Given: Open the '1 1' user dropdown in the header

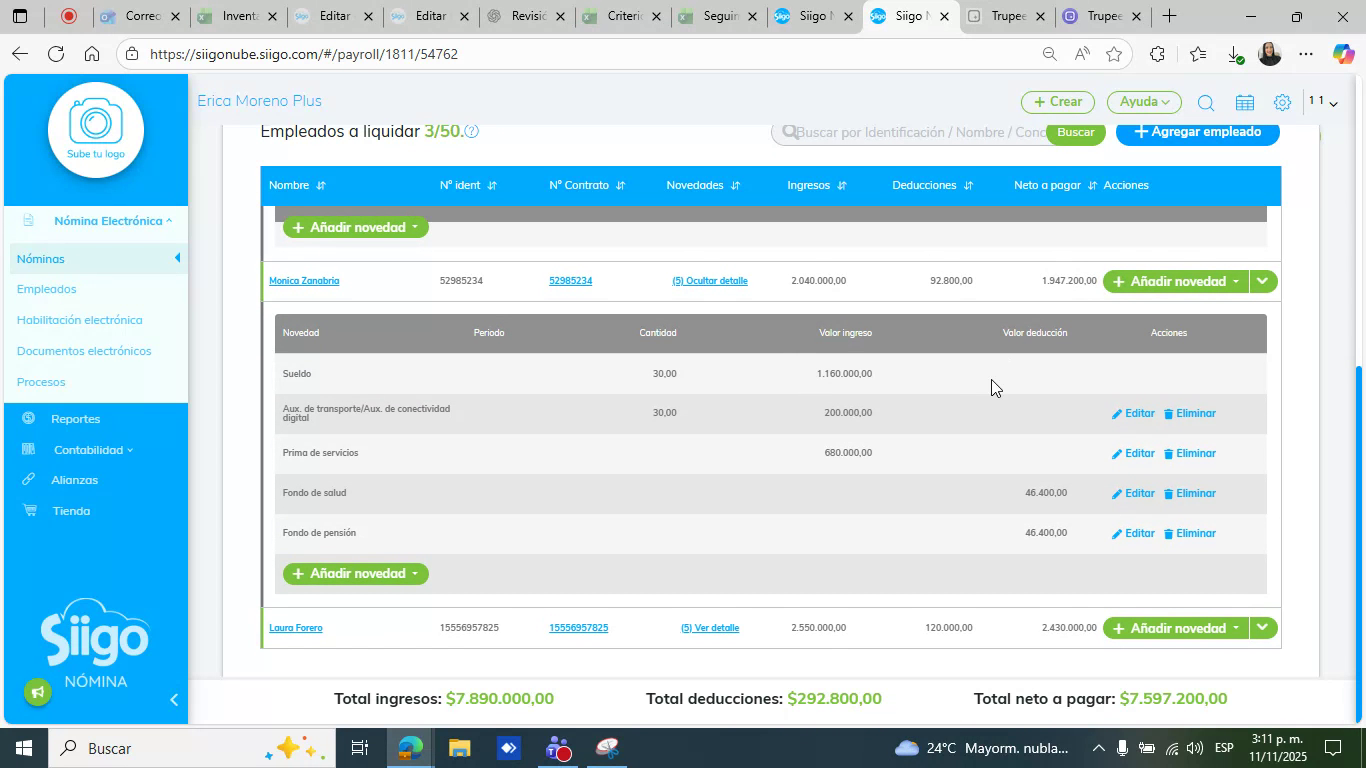Looking at the screenshot, I should tap(1323, 102).
